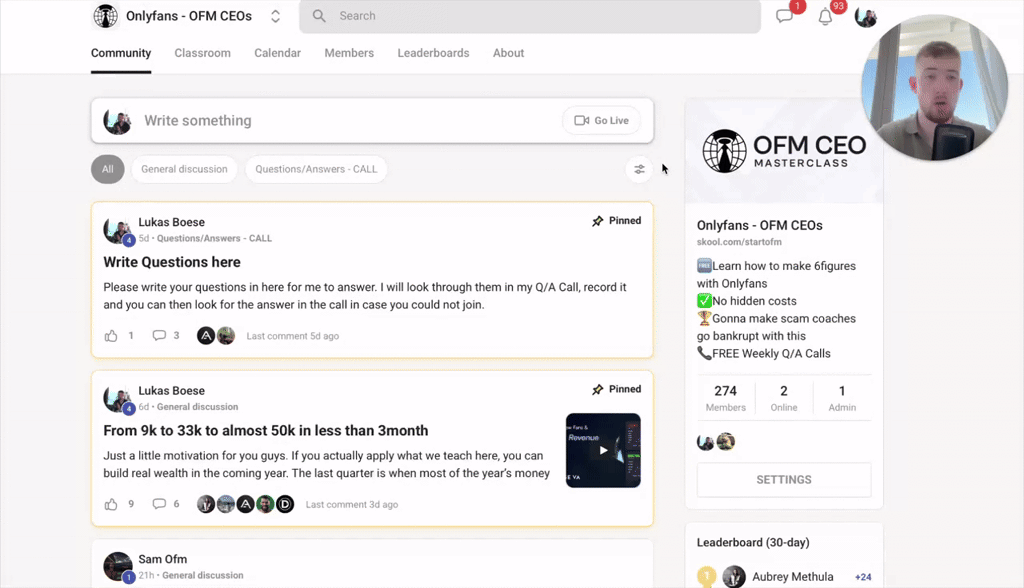Like the Write Questions here post
This screenshot has height=588, width=1024.
coord(111,336)
